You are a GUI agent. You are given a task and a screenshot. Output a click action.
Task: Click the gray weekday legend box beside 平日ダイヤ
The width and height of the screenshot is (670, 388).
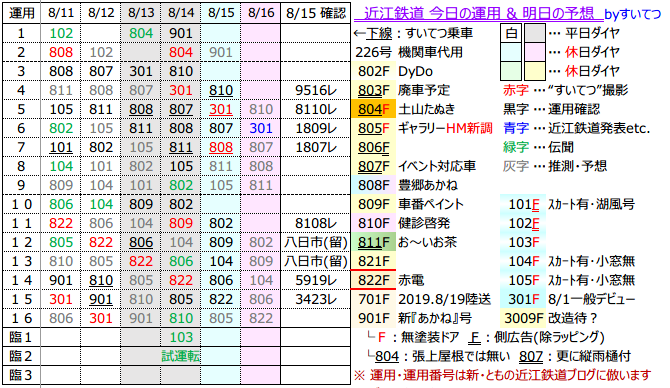click(x=535, y=33)
